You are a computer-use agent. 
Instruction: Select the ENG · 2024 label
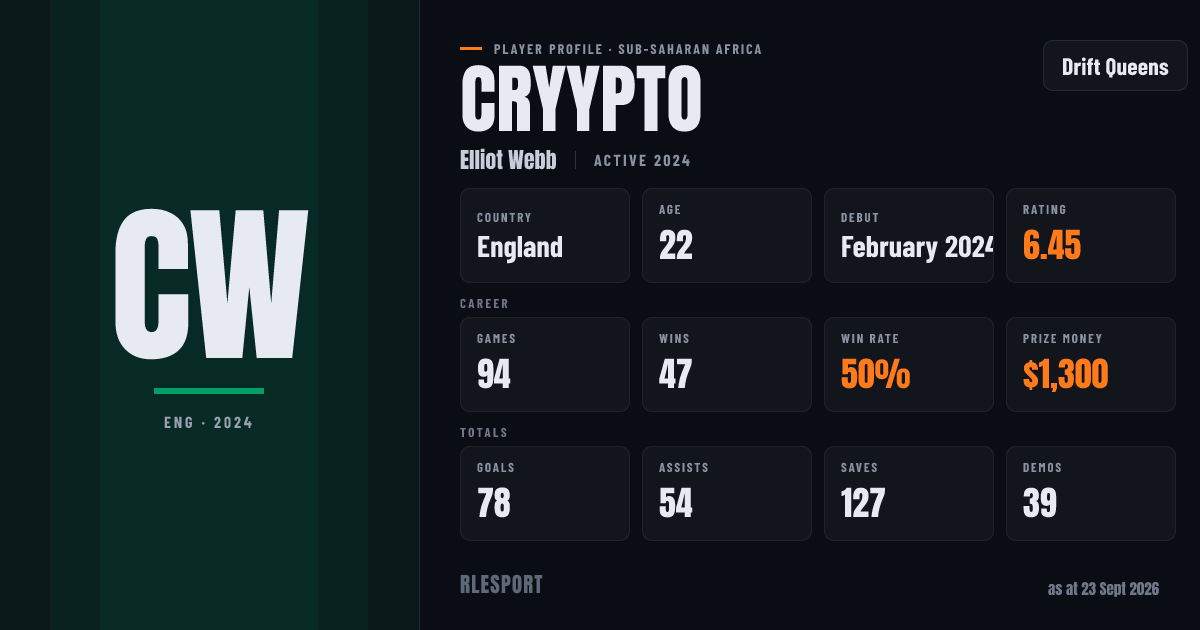pos(209,423)
